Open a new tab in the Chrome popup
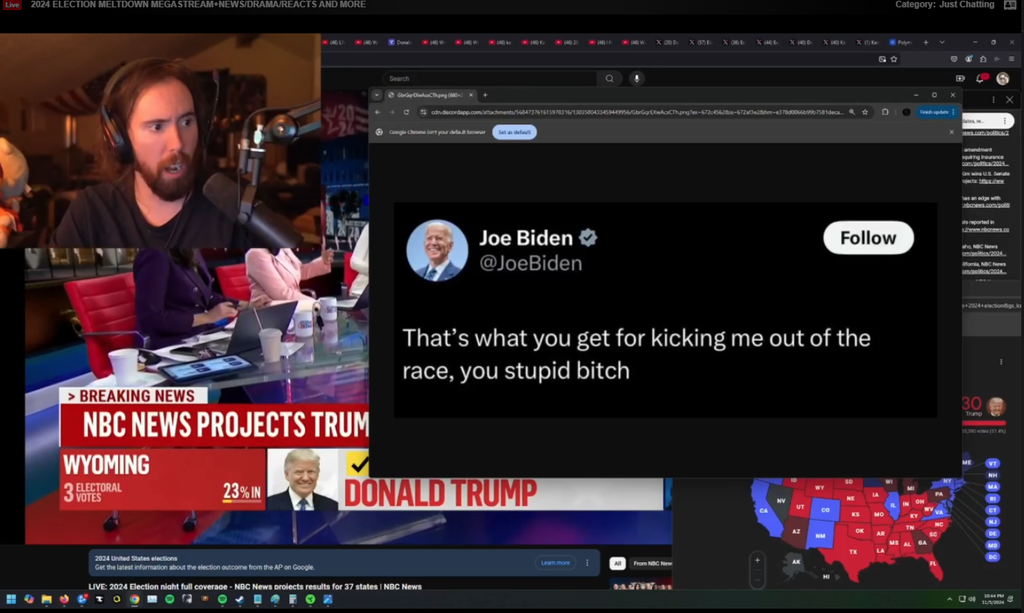 tap(486, 95)
